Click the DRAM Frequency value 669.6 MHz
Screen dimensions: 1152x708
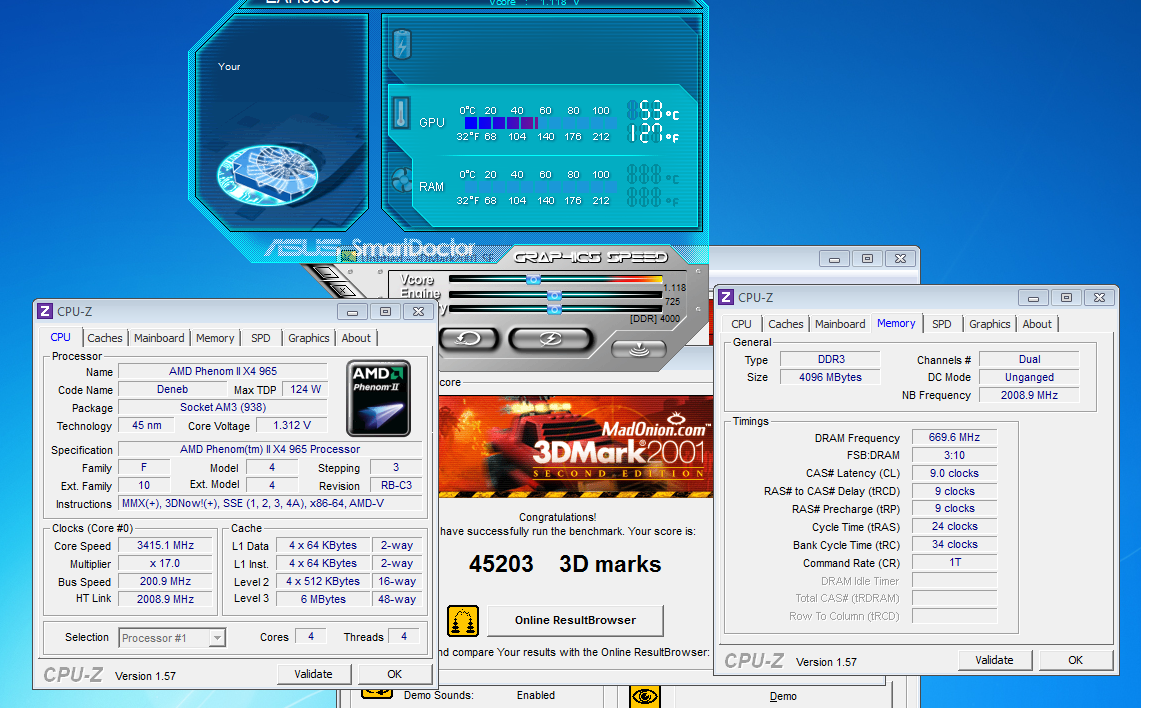[x=954, y=438]
